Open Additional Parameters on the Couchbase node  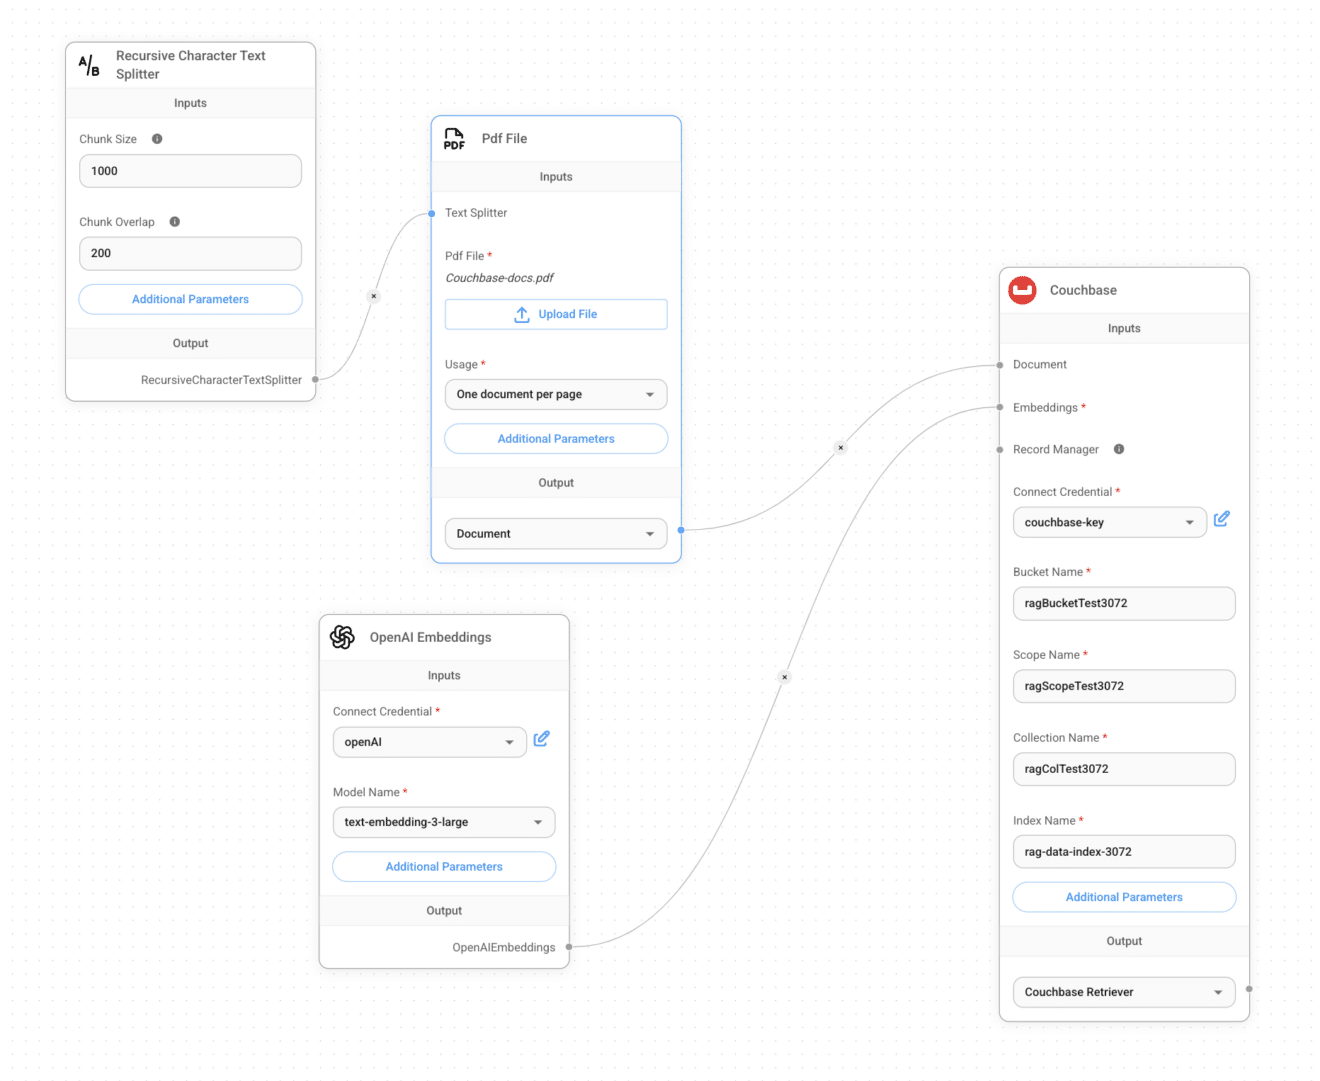tap(1123, 897)
